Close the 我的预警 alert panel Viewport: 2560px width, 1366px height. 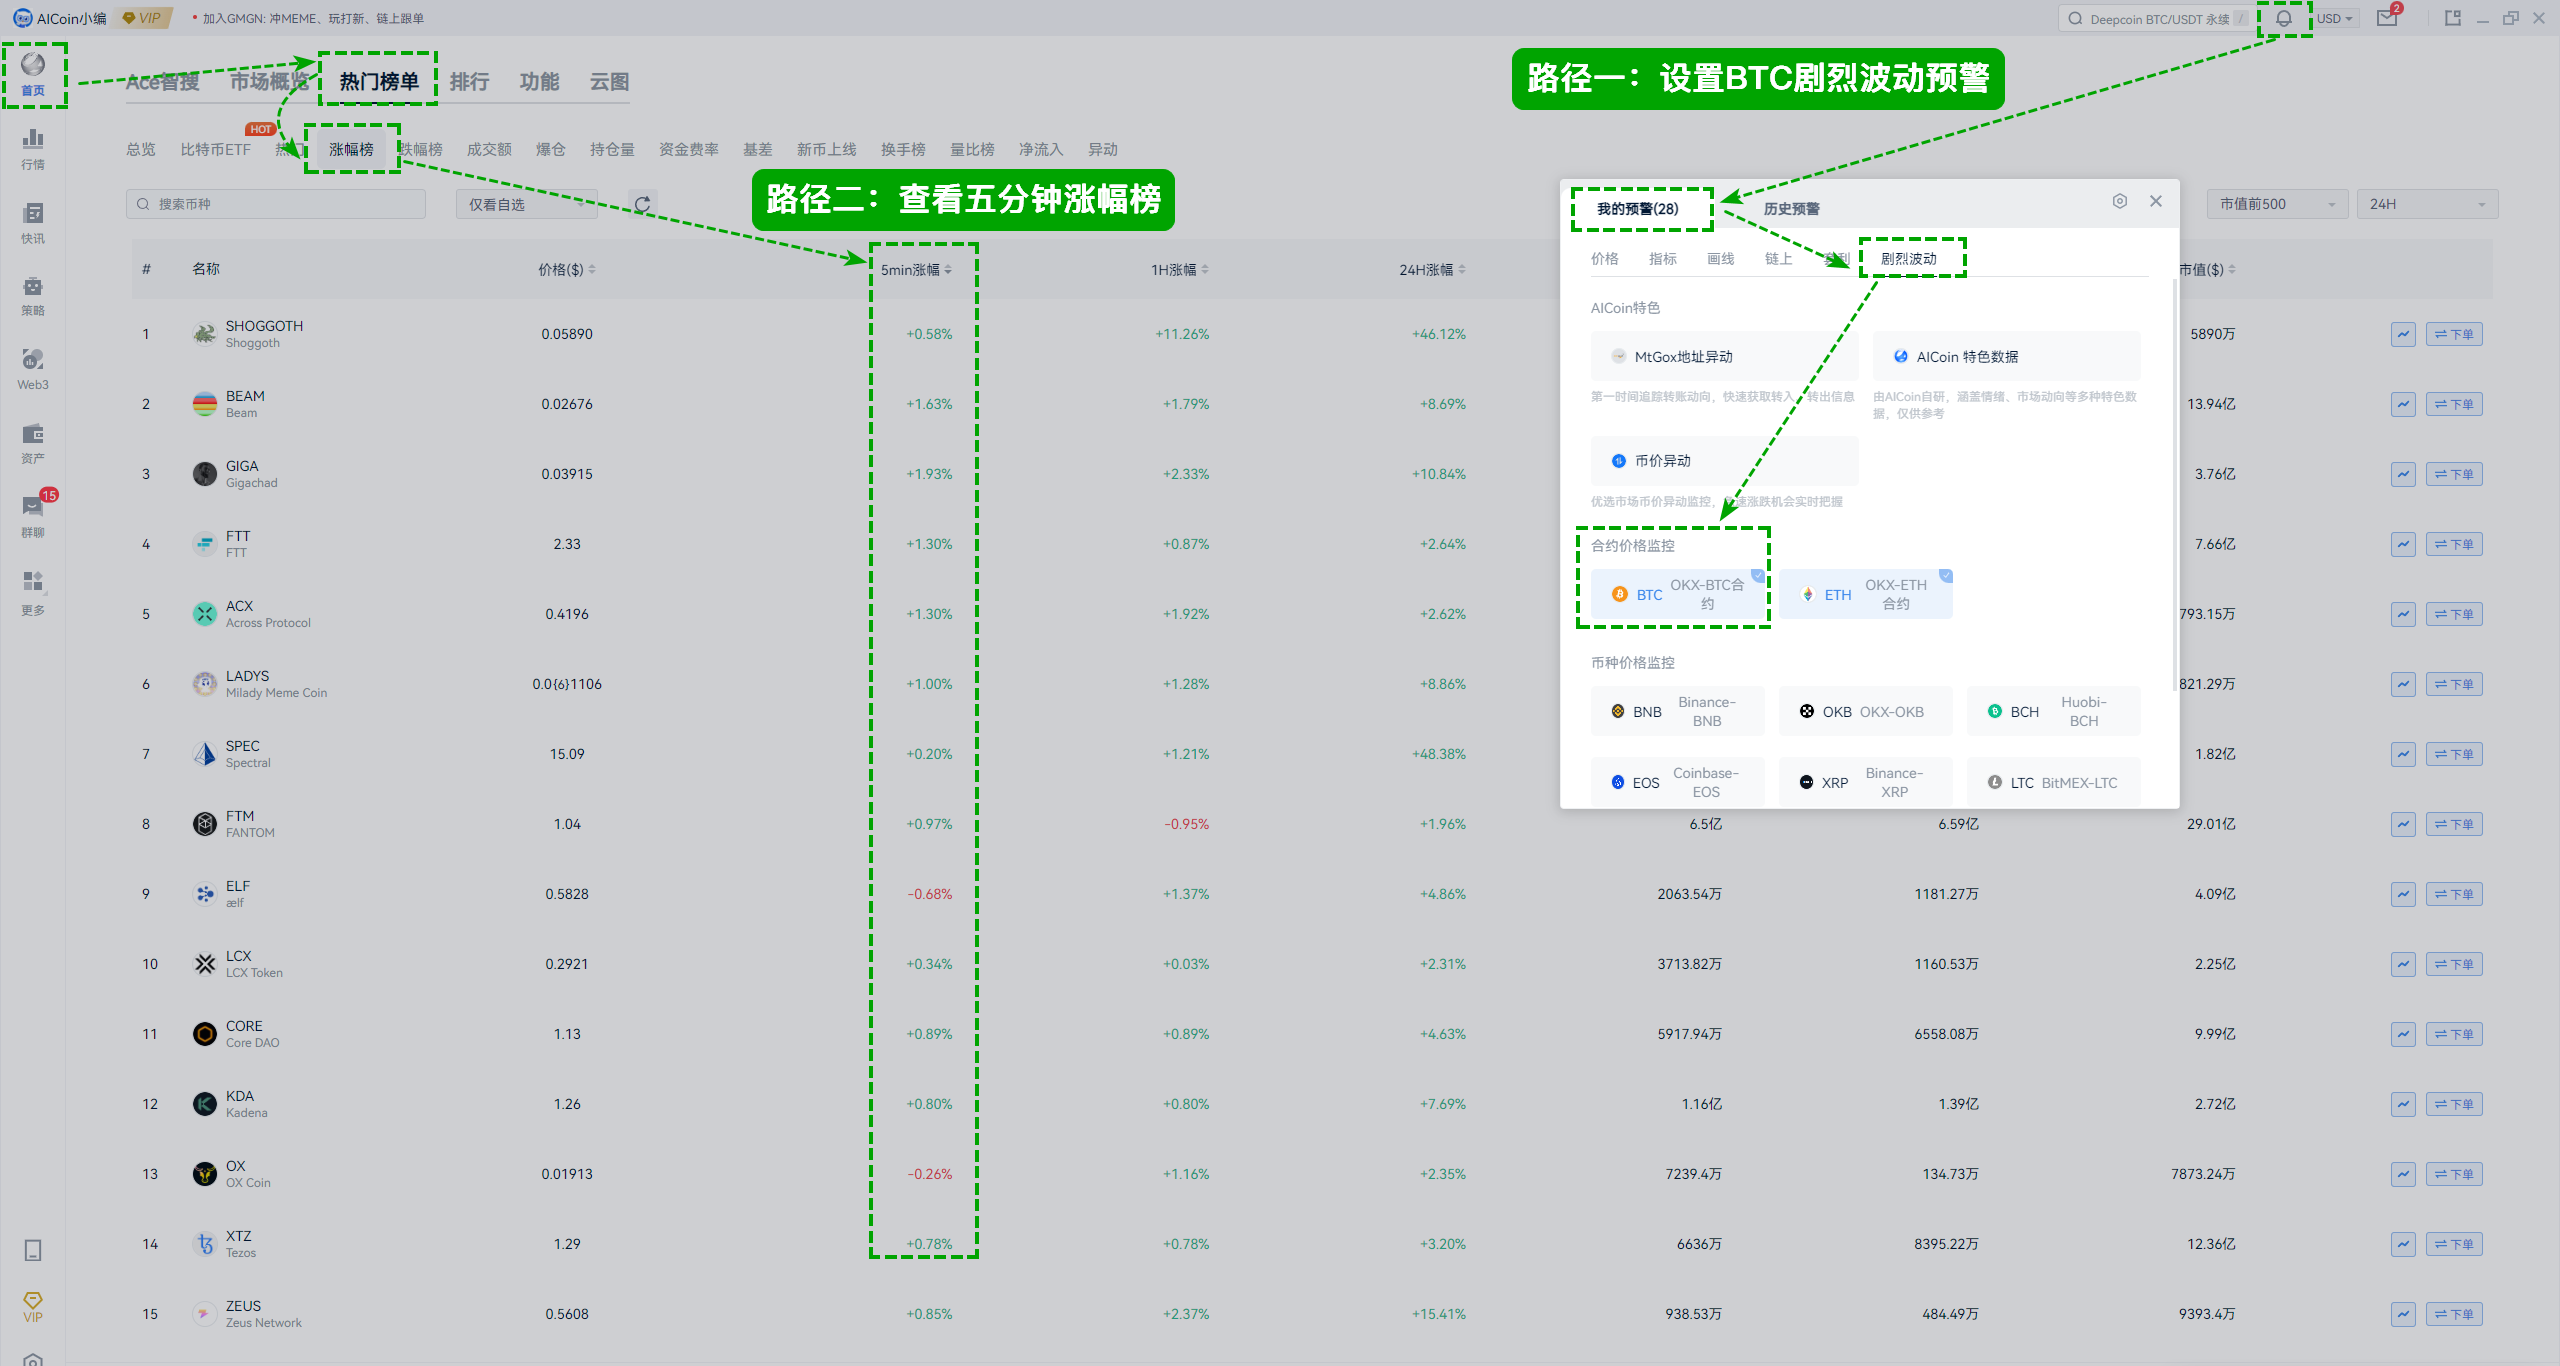(2156, 201)
